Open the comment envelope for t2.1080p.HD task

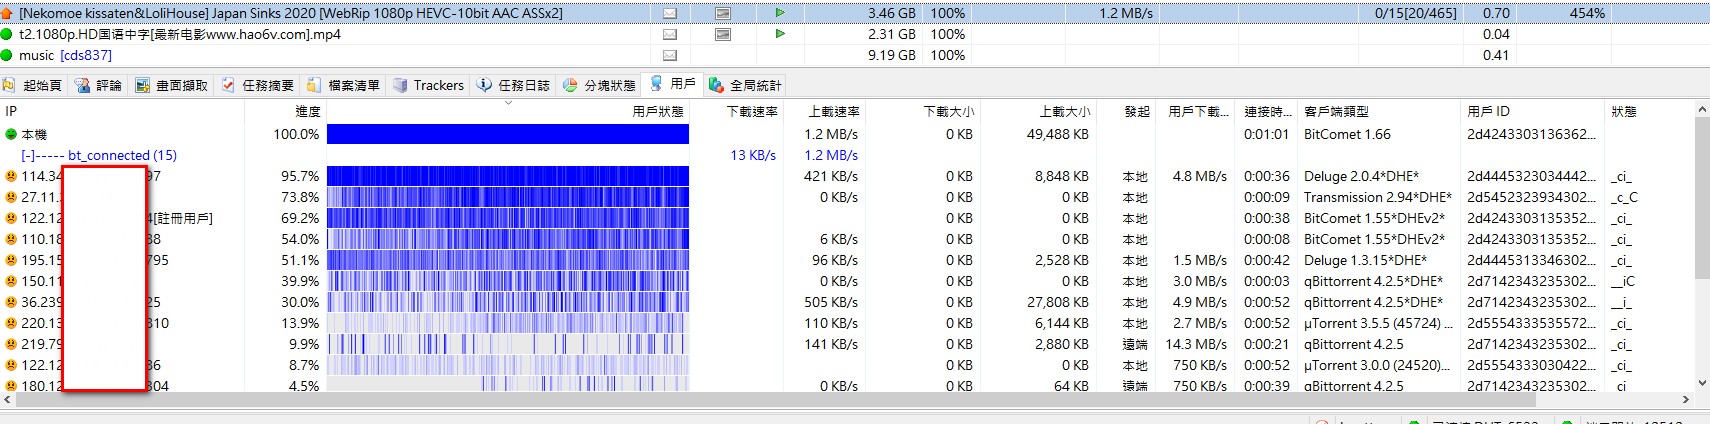click(670, 34)
